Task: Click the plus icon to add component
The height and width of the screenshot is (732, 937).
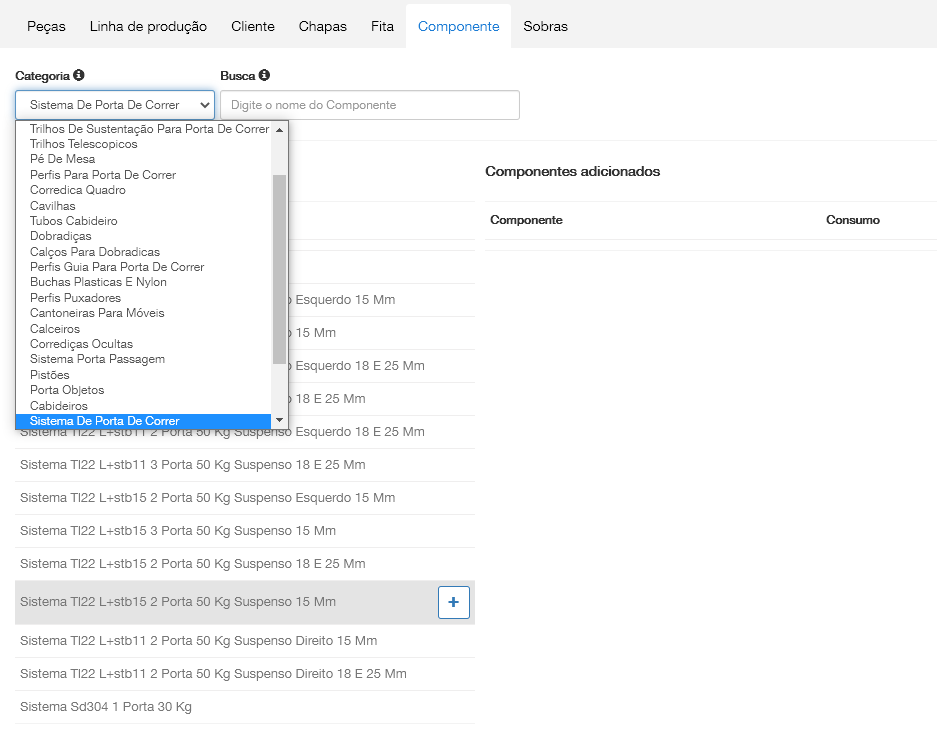Action: point(453,602)
